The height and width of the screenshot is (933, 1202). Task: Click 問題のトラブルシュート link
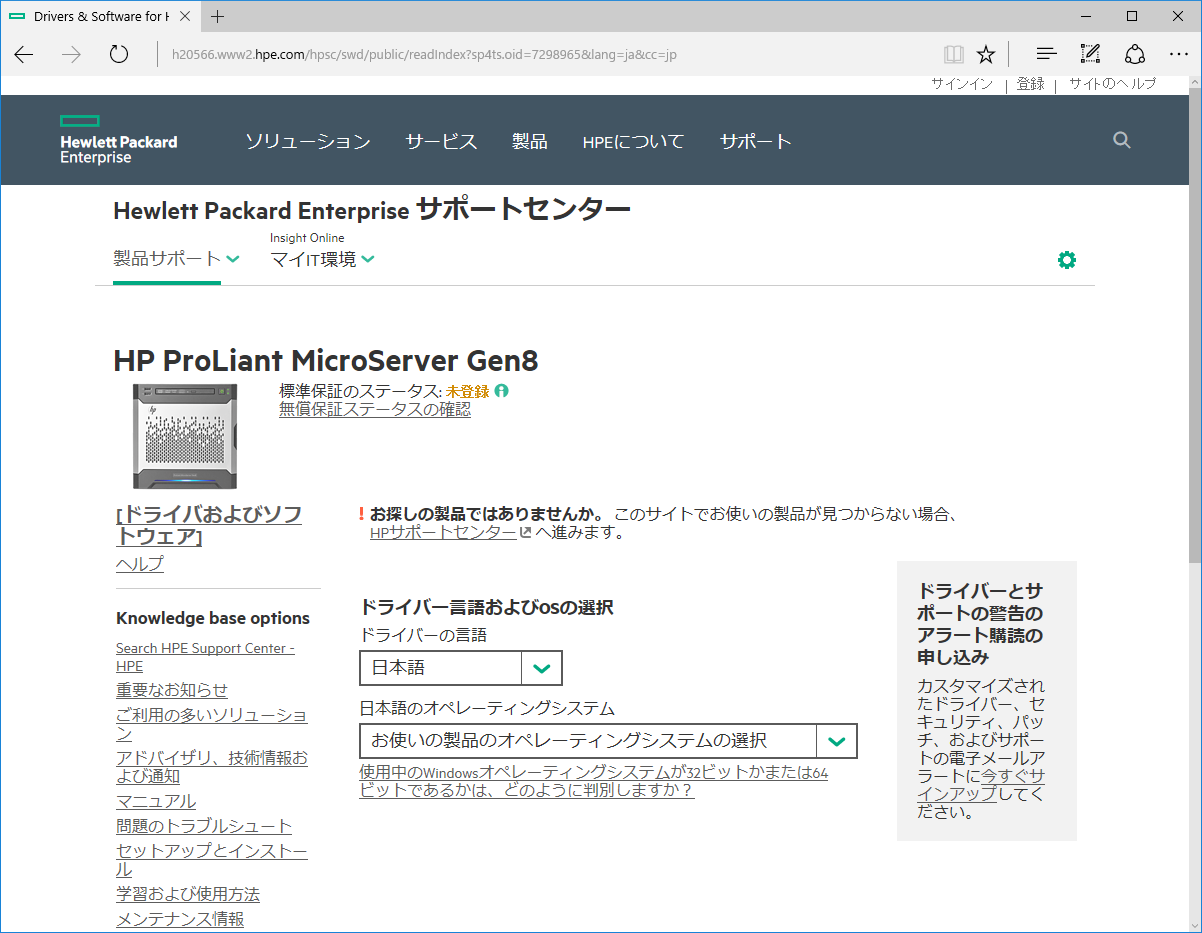coord(204,826)
